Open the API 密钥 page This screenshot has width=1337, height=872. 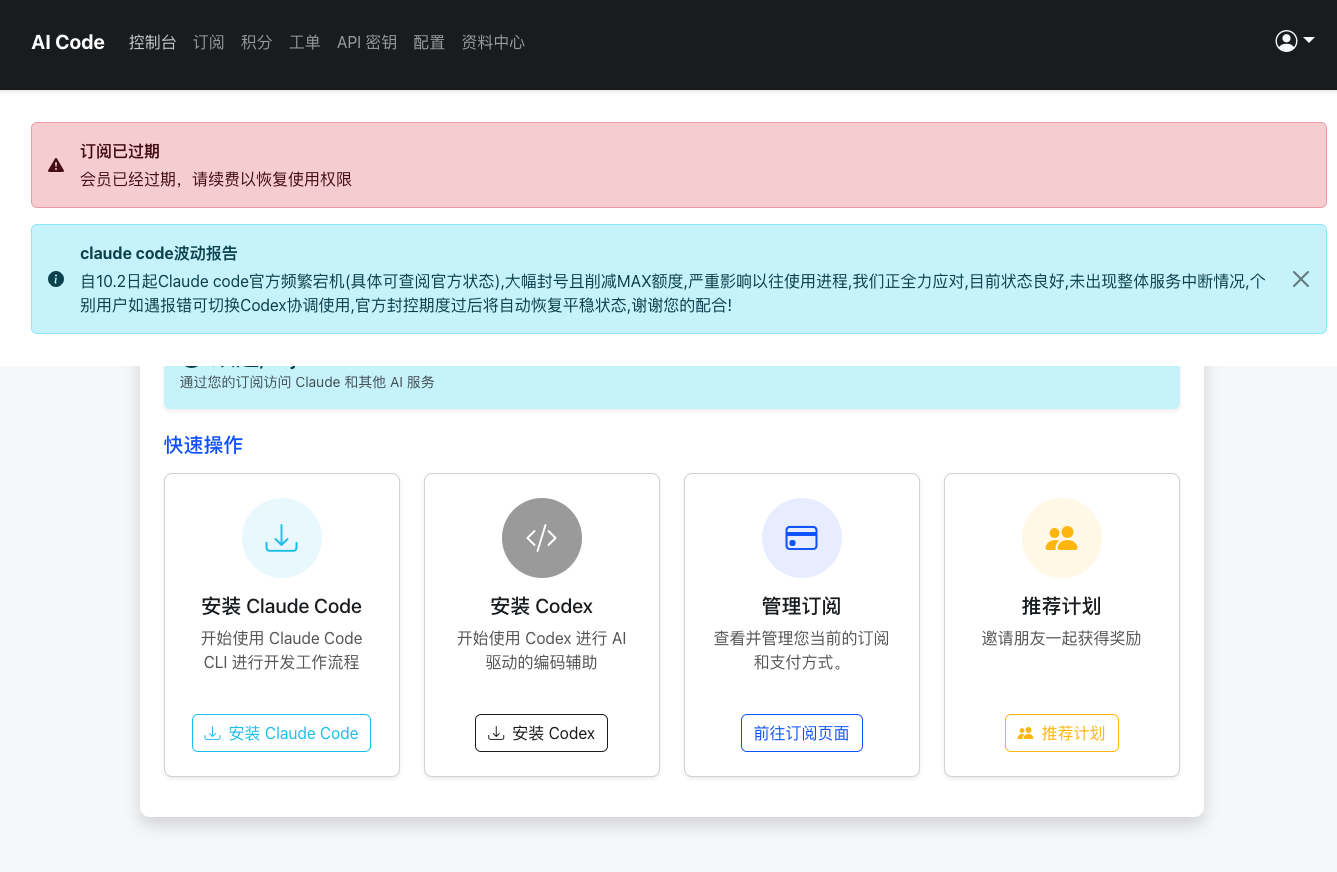point(366,42)
